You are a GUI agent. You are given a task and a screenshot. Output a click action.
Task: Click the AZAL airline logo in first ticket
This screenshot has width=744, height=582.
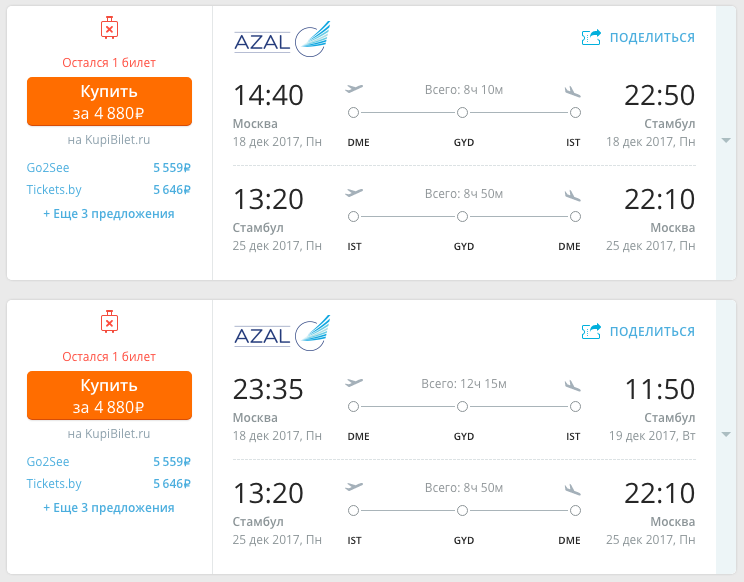[282, 39]
